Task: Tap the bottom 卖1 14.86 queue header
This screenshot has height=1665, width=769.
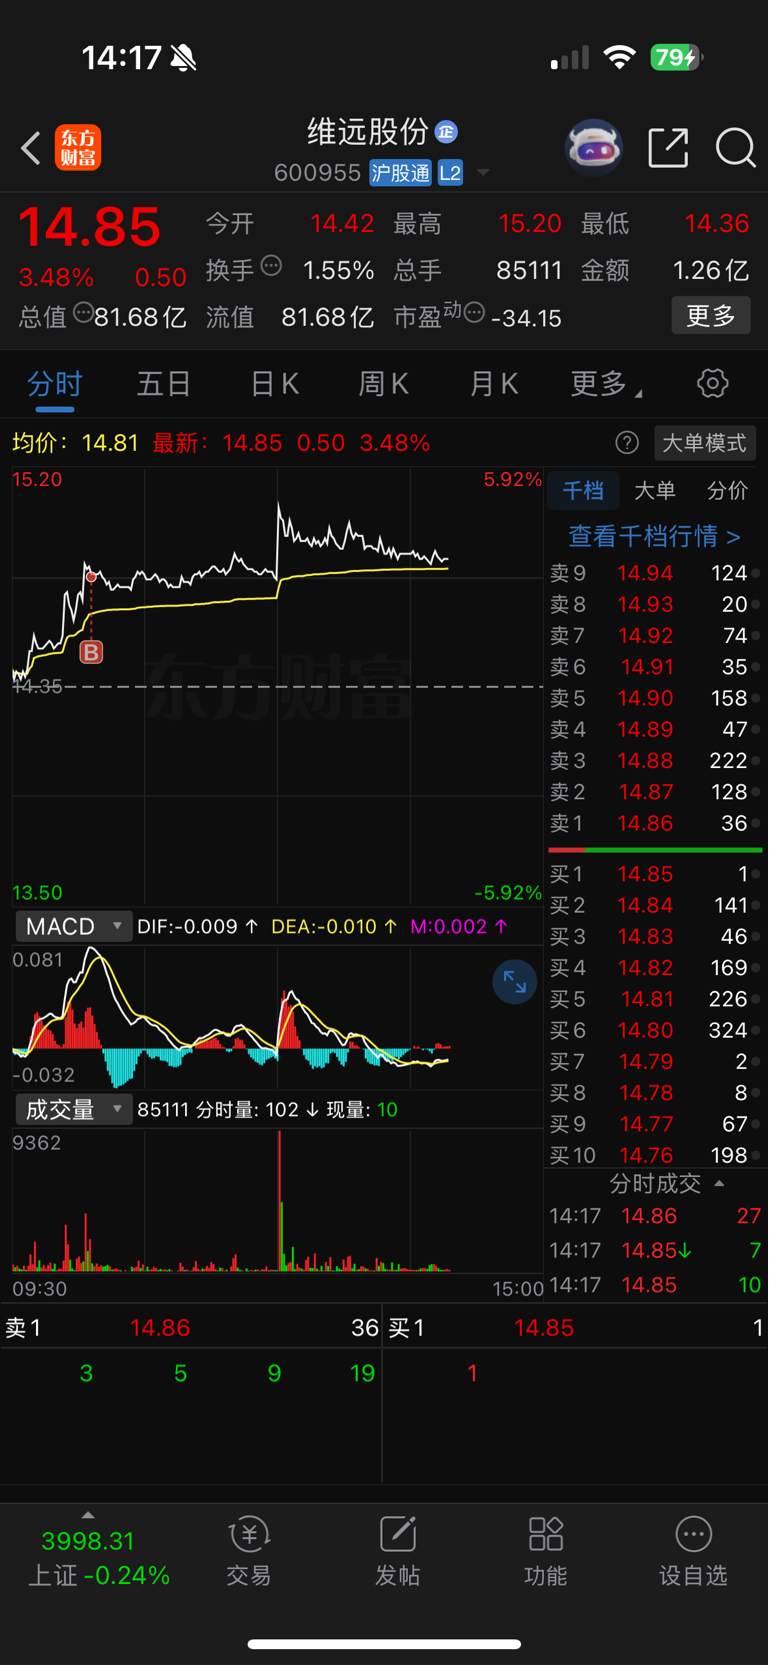Action: coord(191,1328)
